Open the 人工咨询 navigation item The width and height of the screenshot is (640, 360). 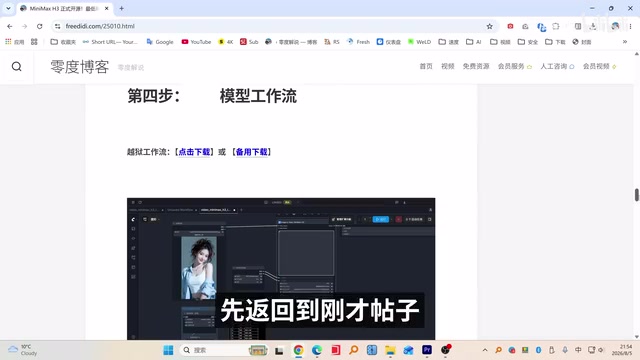click(x=557, y=66)
